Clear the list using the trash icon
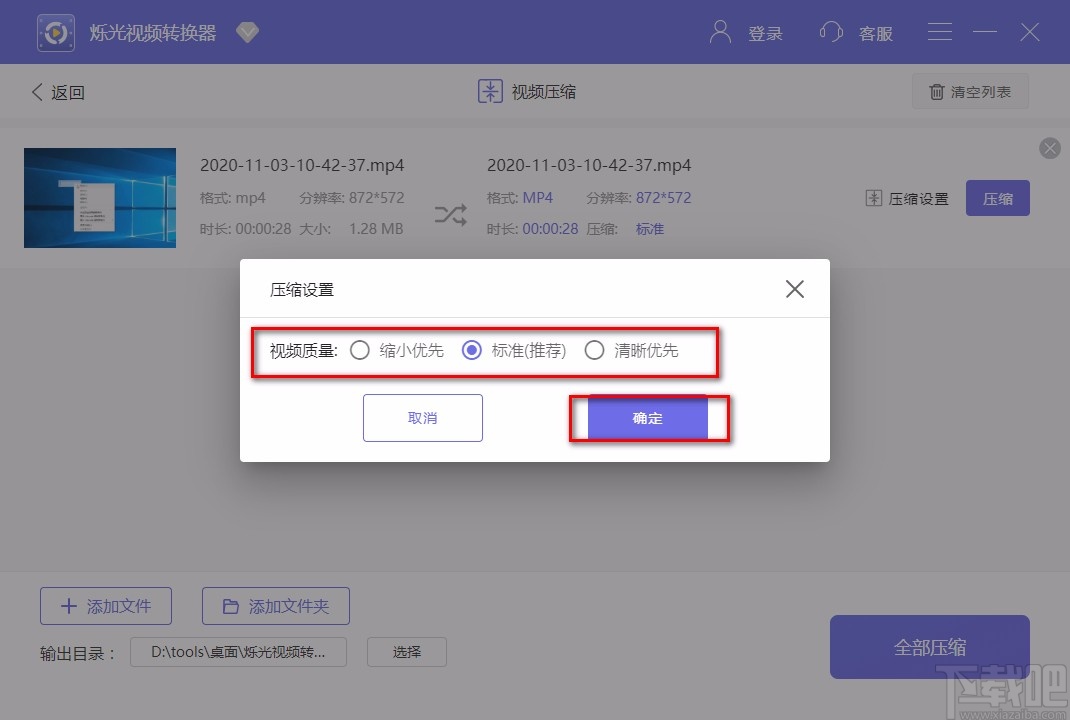The height and width of the screenshot is (720, 1070). click(x=936, y=91)
